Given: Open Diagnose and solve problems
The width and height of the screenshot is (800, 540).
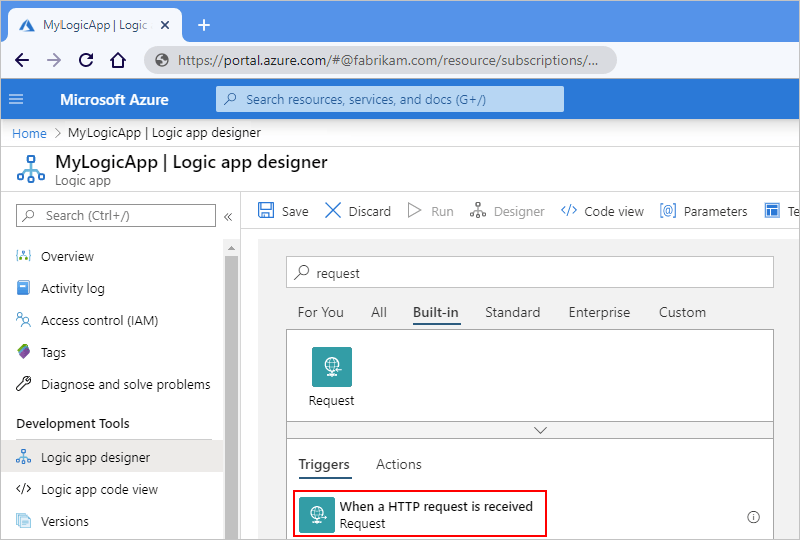Looking at the screenshot, I should tap(126, 384).
